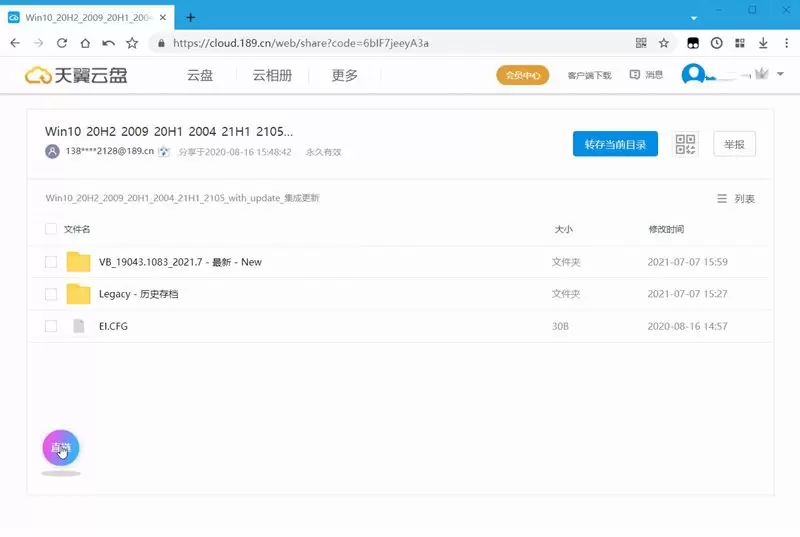Click the star icon inside address bar
Image resolution: width=800 pixels, height=537 pixels.
coord(664,43)
